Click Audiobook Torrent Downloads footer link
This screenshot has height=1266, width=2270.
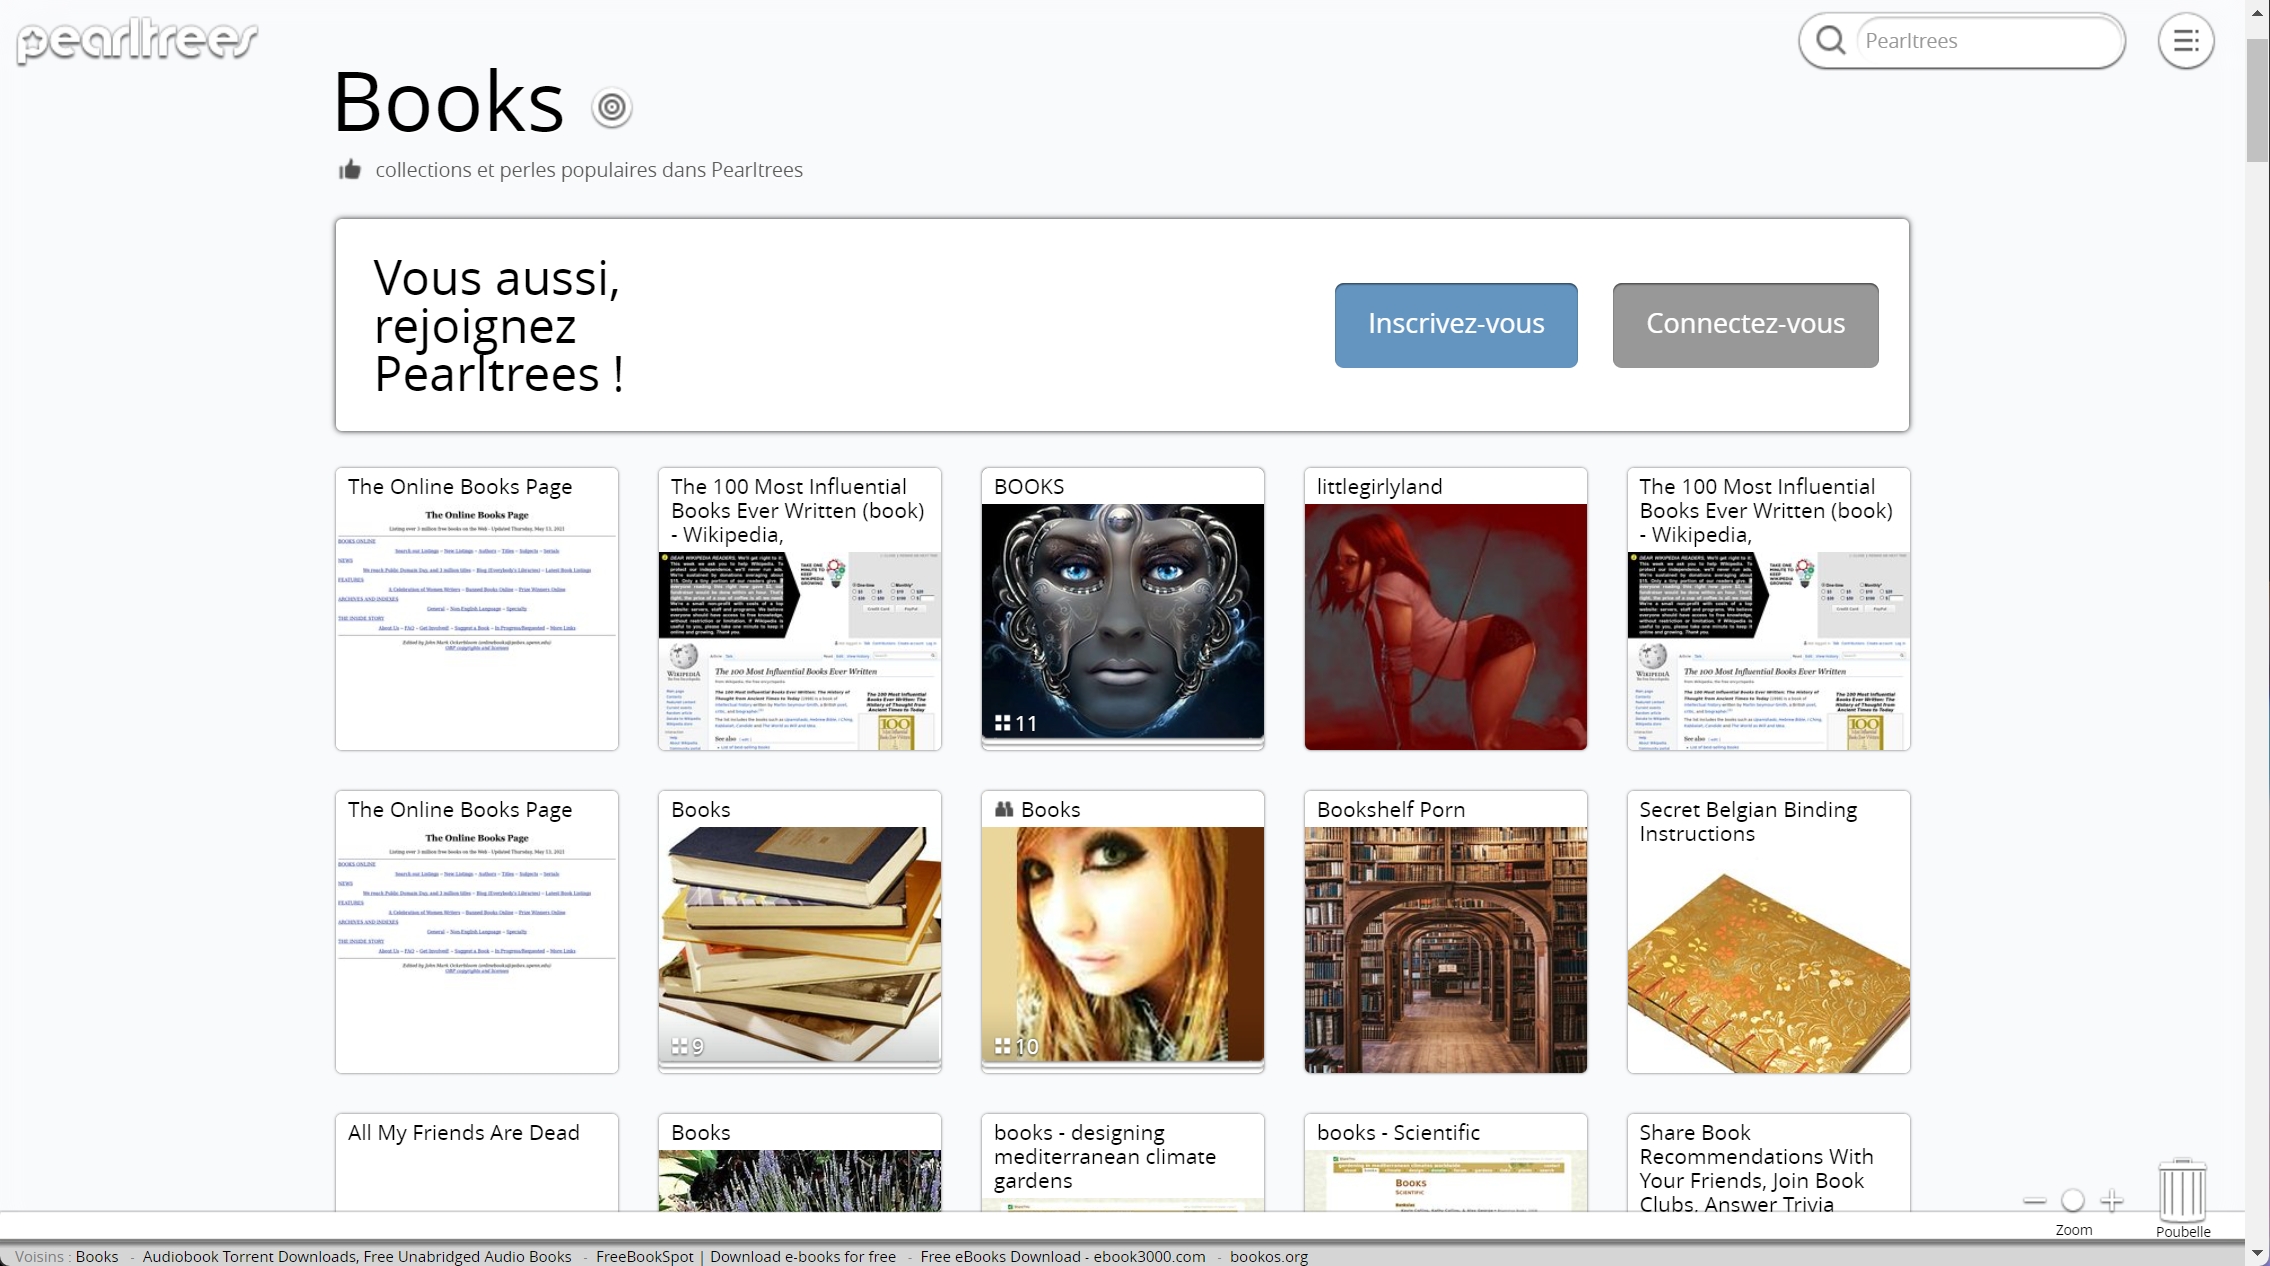click(357, 1257)
